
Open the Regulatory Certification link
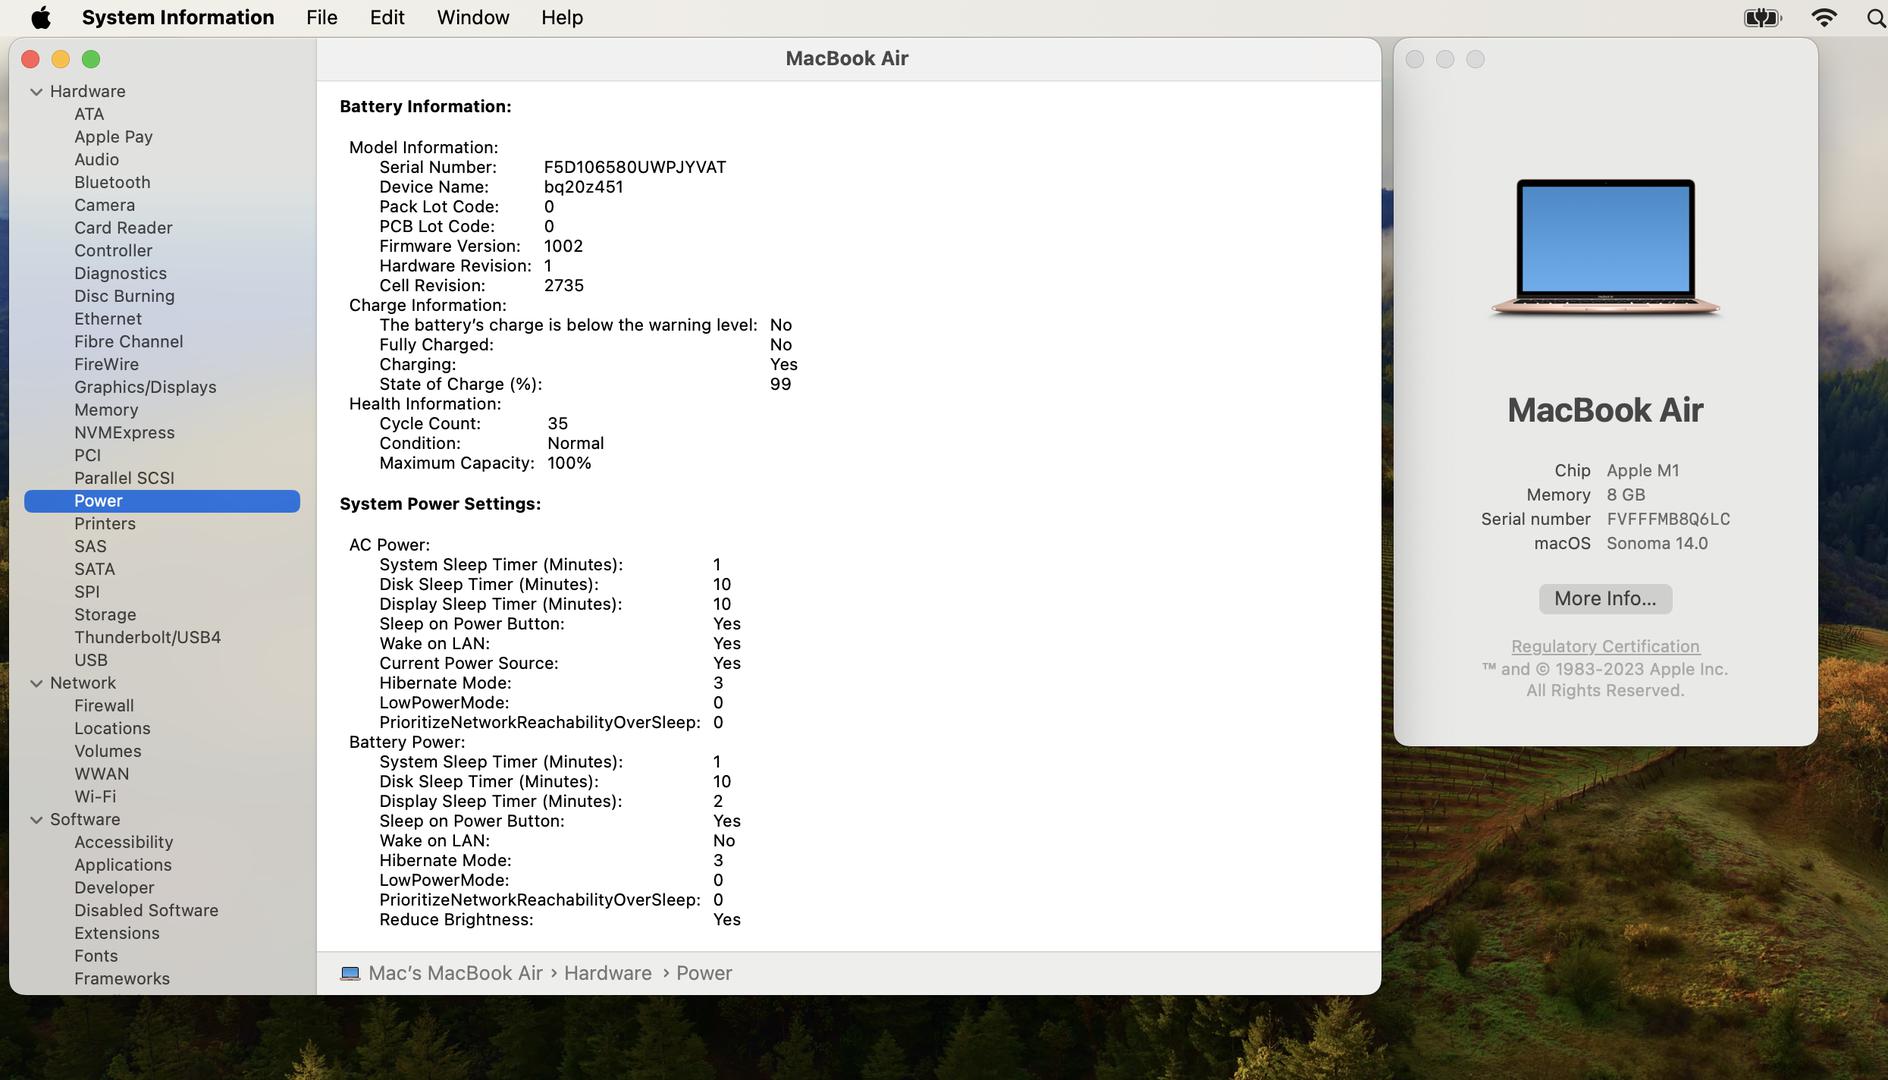(1605, 646)
